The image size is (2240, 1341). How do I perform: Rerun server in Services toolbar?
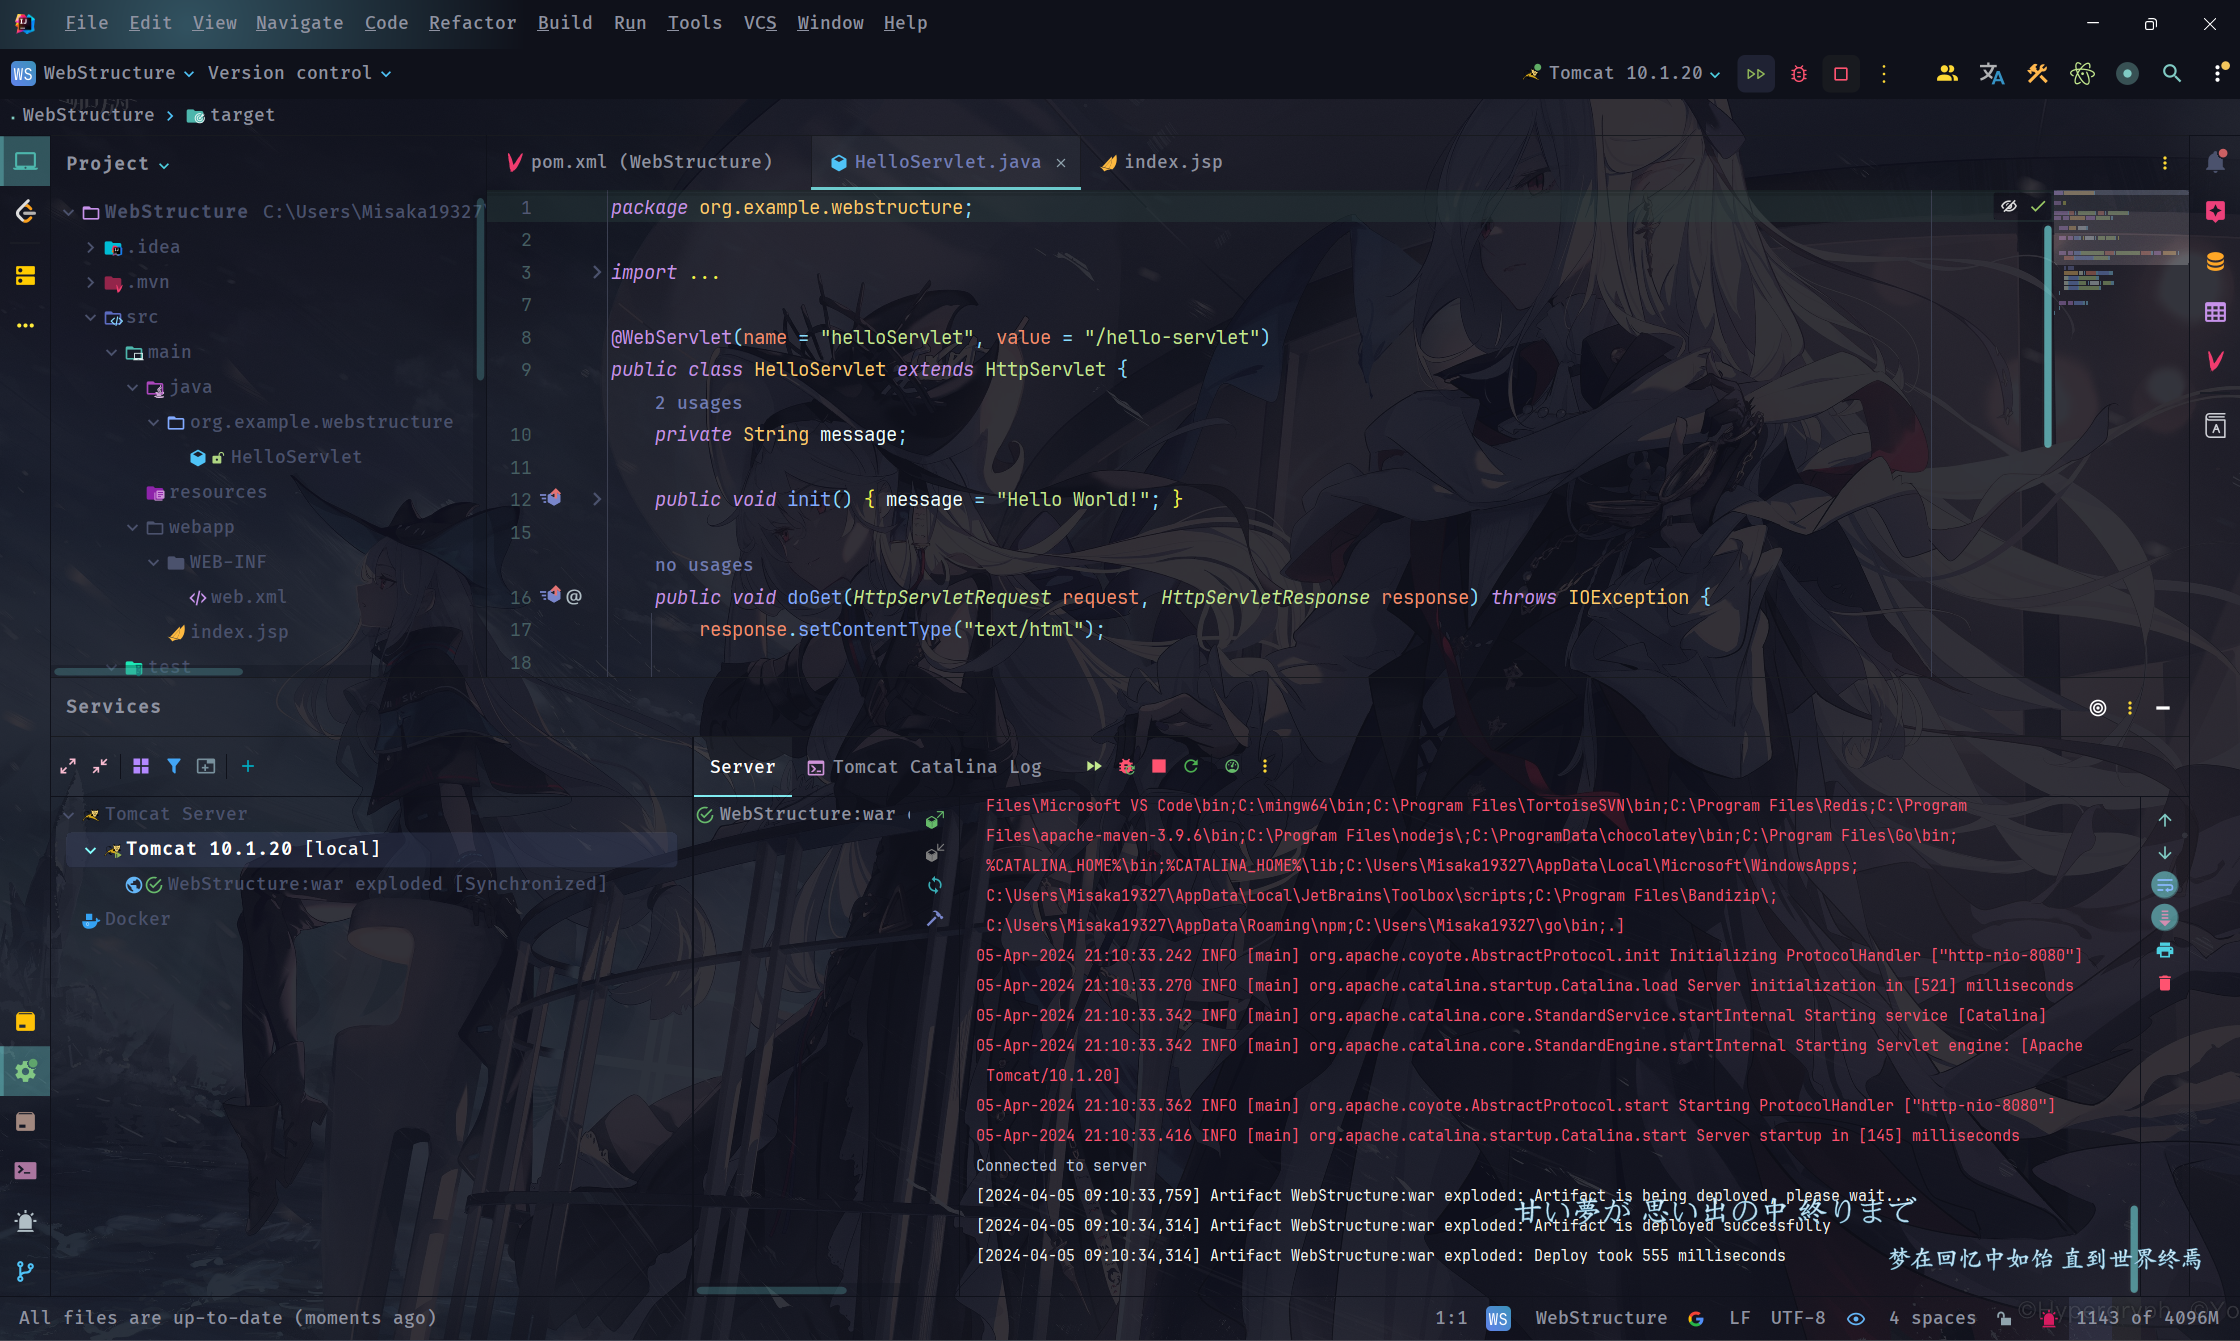tap(1094, 766)
